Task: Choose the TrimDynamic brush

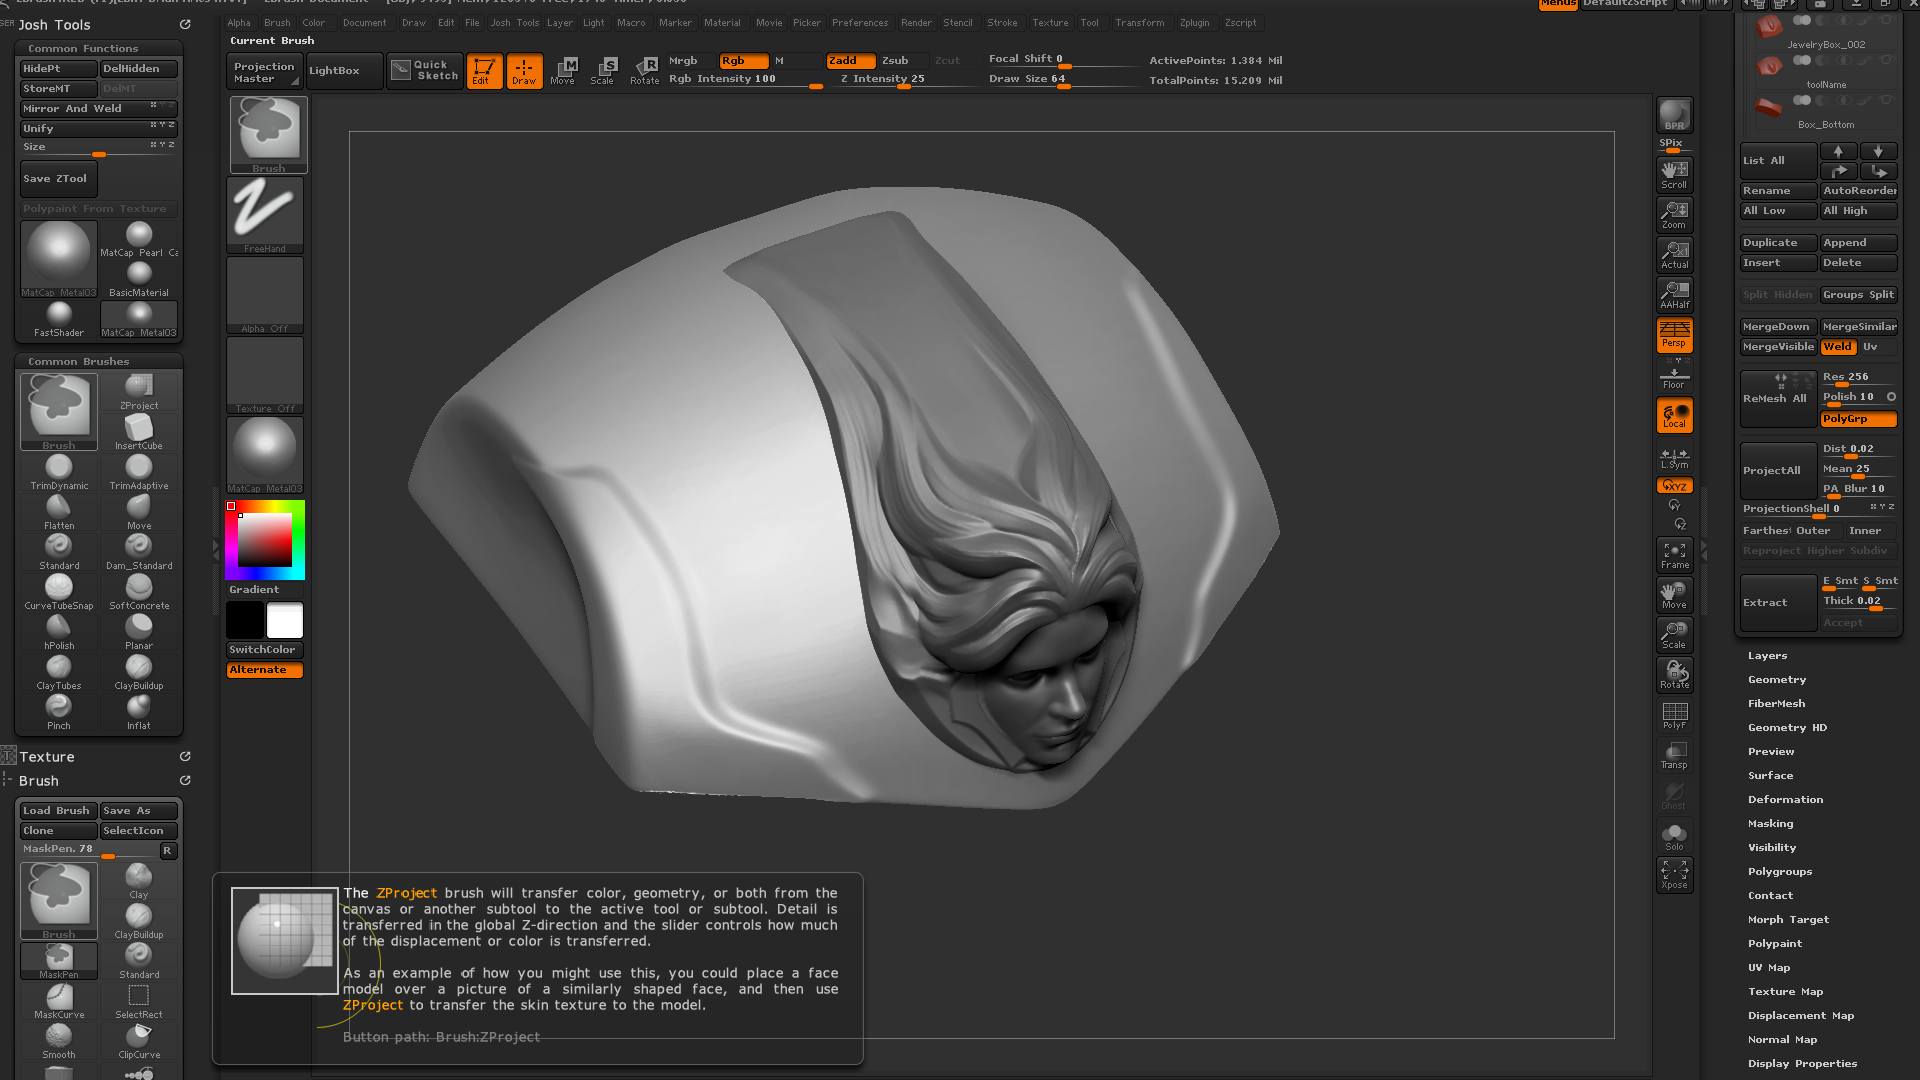Action: (x=59, y=472)
